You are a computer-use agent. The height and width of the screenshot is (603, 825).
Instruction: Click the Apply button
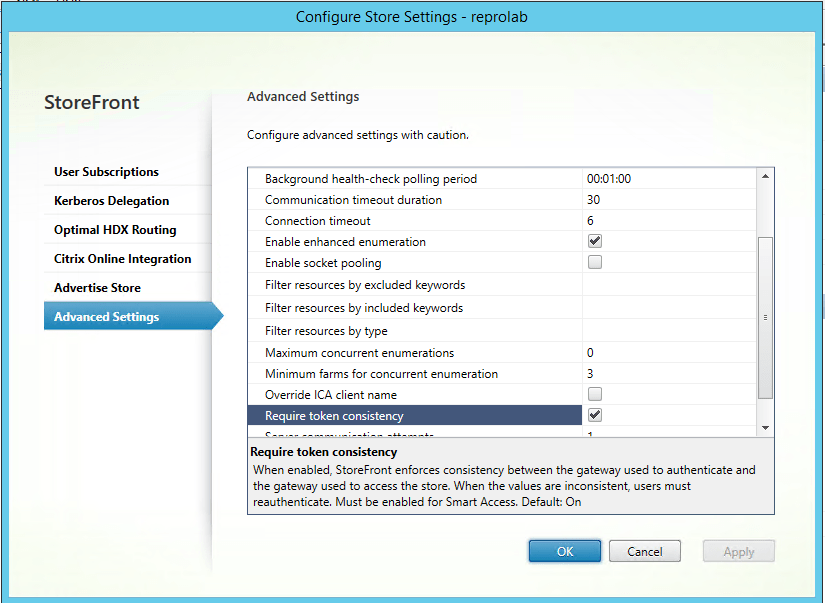pyautogui.click(x=739, y=551)
